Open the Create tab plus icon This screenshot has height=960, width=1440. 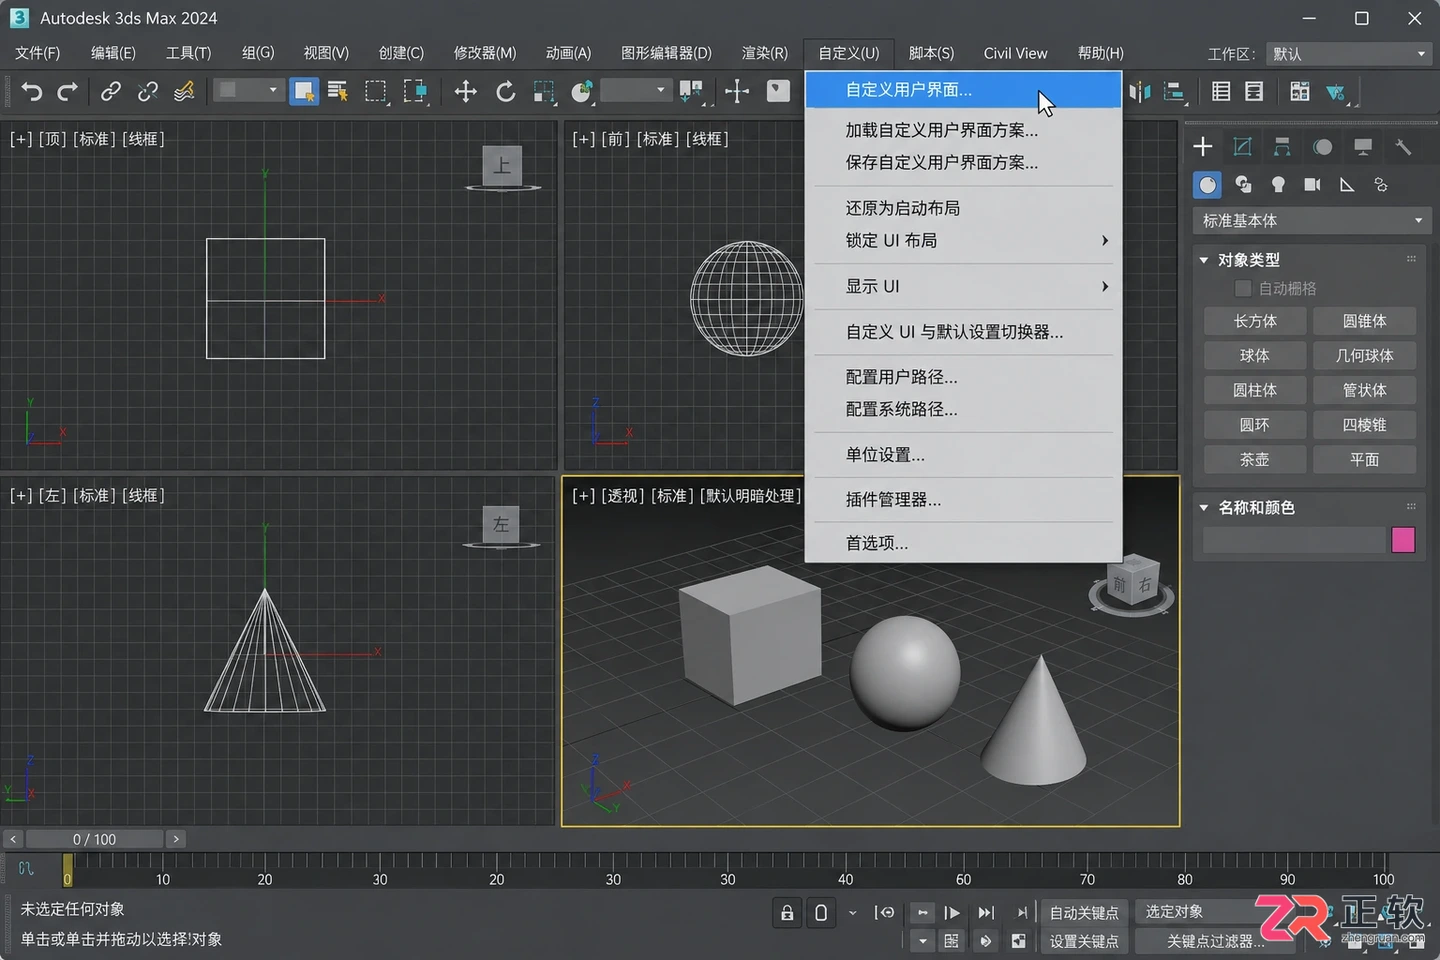pyautogui.click(x=1203, y=147)
